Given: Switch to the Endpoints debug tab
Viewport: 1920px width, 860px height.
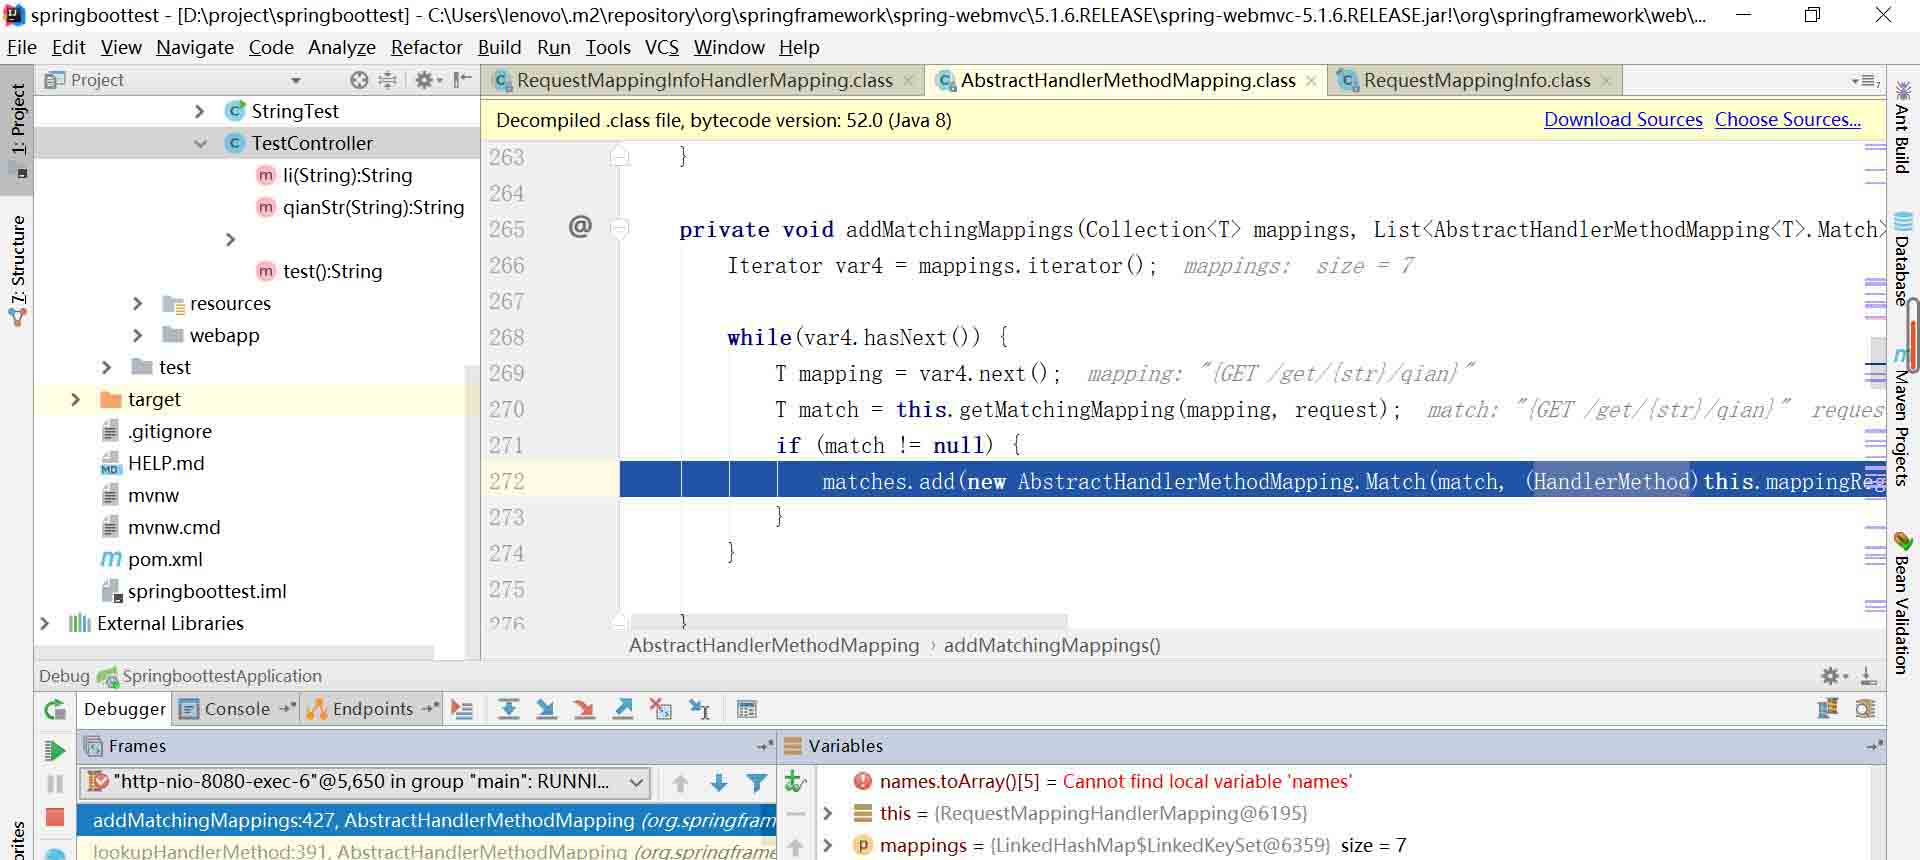Looking at the screenshot, I should tap(372, 709).
